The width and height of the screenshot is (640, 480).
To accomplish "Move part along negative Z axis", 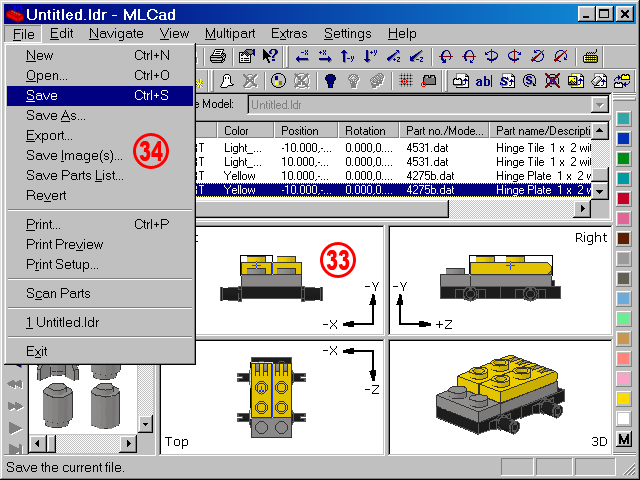I will pos(416,56).
